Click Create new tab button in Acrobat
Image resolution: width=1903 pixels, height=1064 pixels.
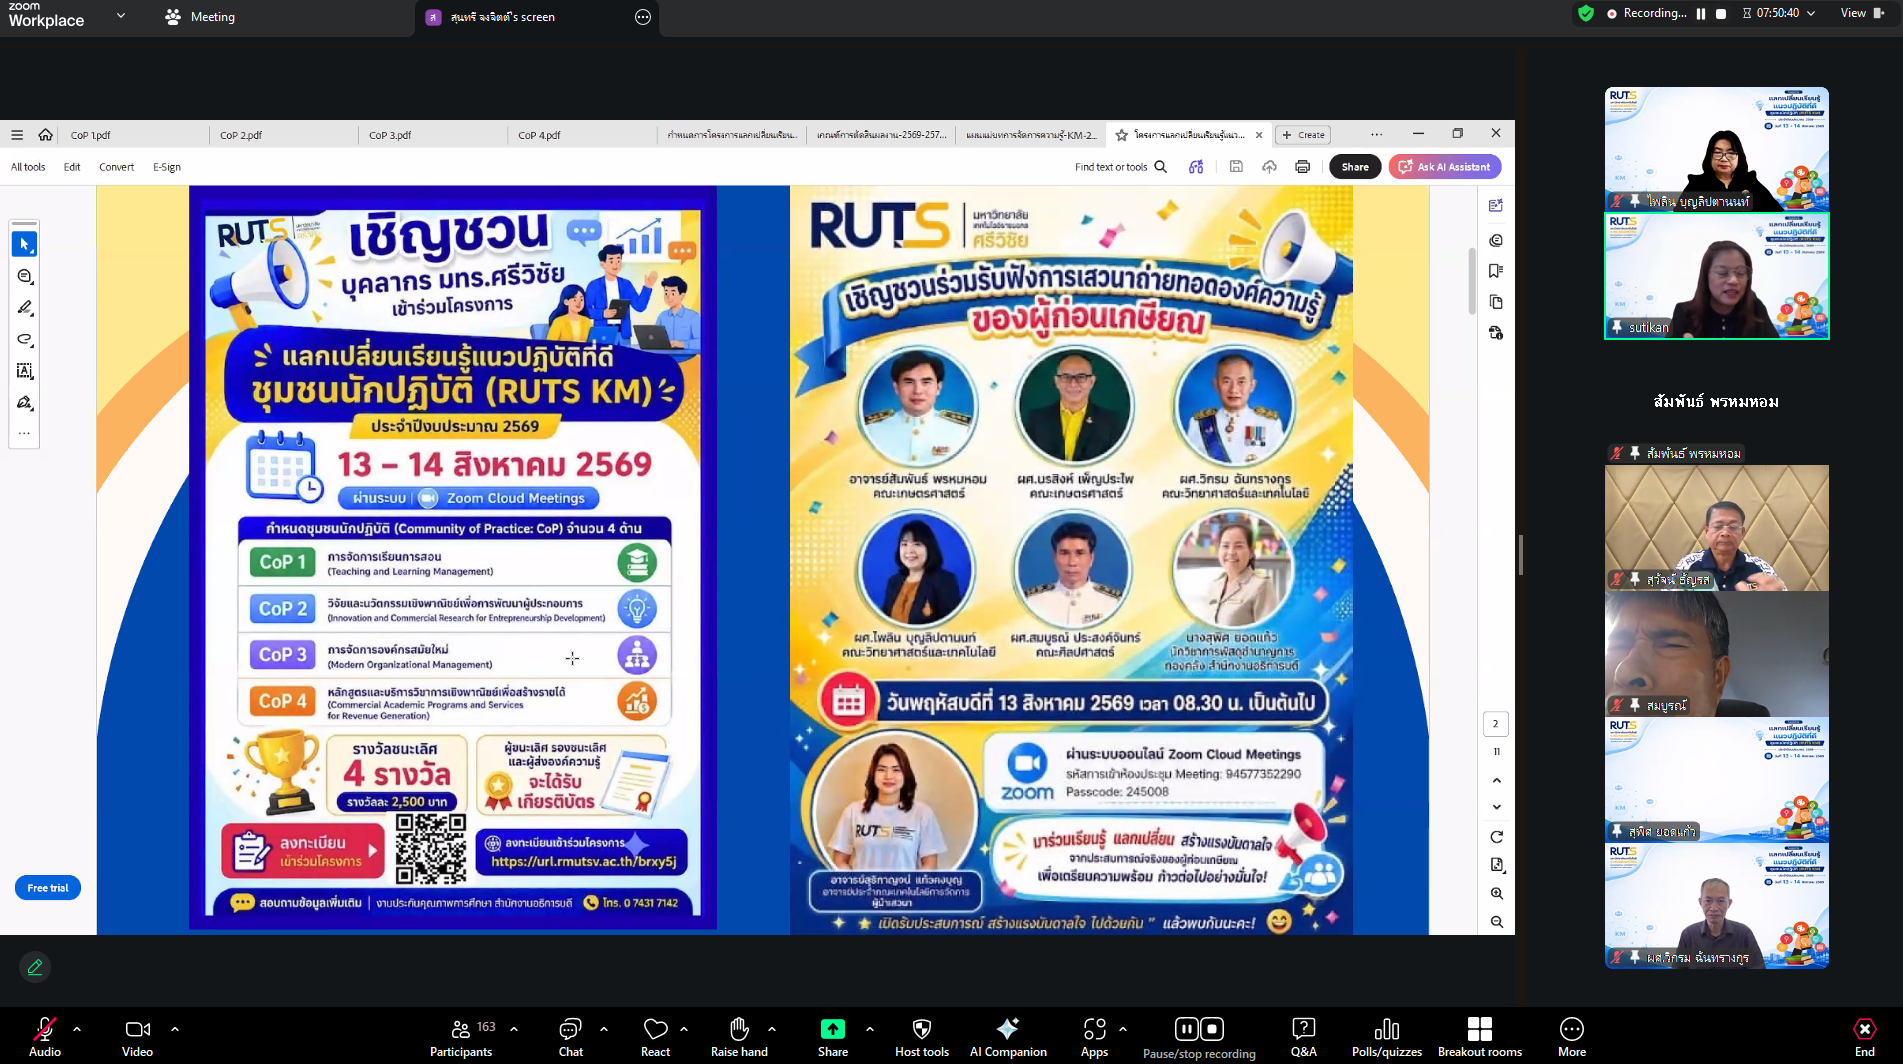click(x=1303, y=135)
